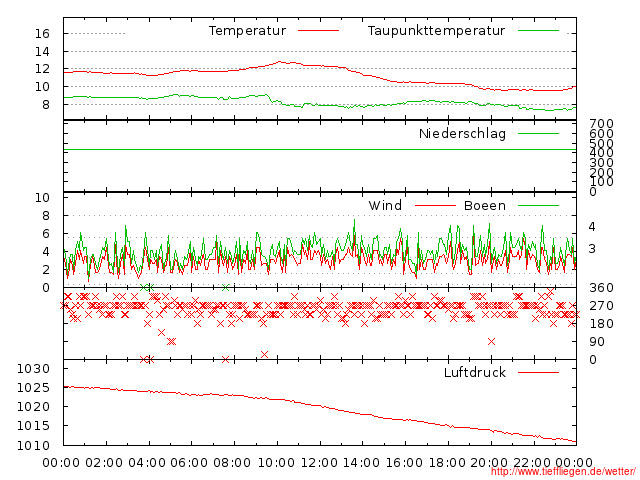Click the 1025 pressure axis value
640x480 pixels.
(x=33, y=388)
